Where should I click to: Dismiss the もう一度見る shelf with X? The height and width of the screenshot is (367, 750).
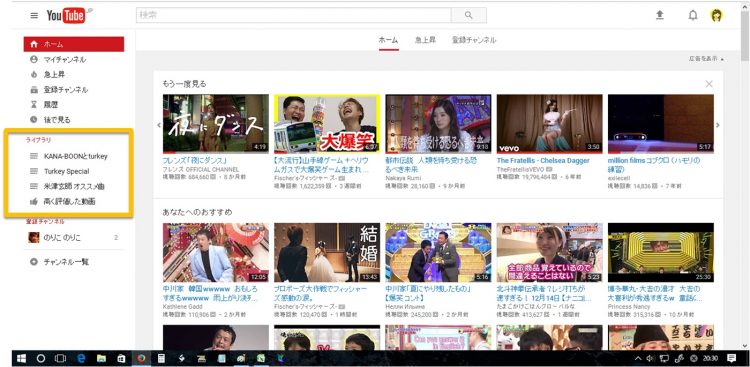click(x=709, y=84)
